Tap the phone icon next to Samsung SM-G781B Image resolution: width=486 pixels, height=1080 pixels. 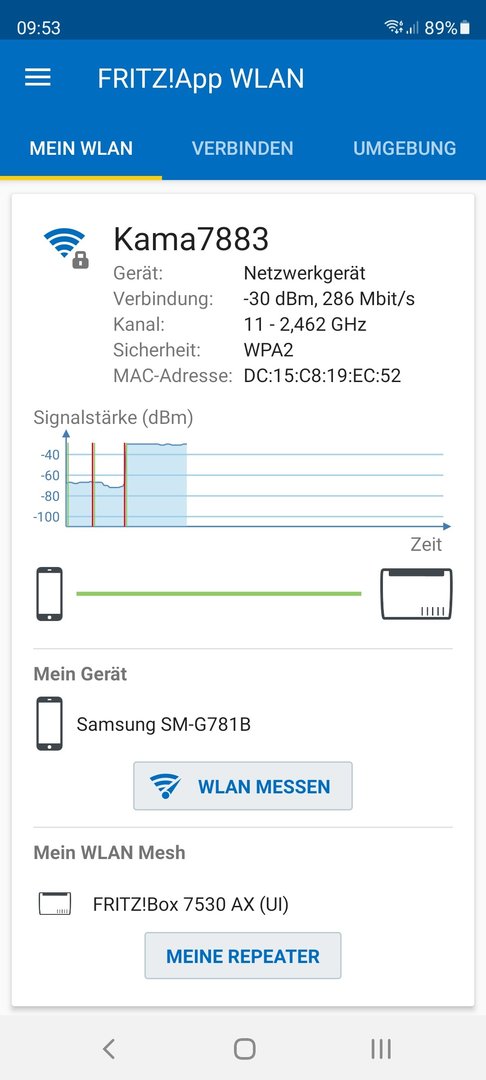pos(50,724)
